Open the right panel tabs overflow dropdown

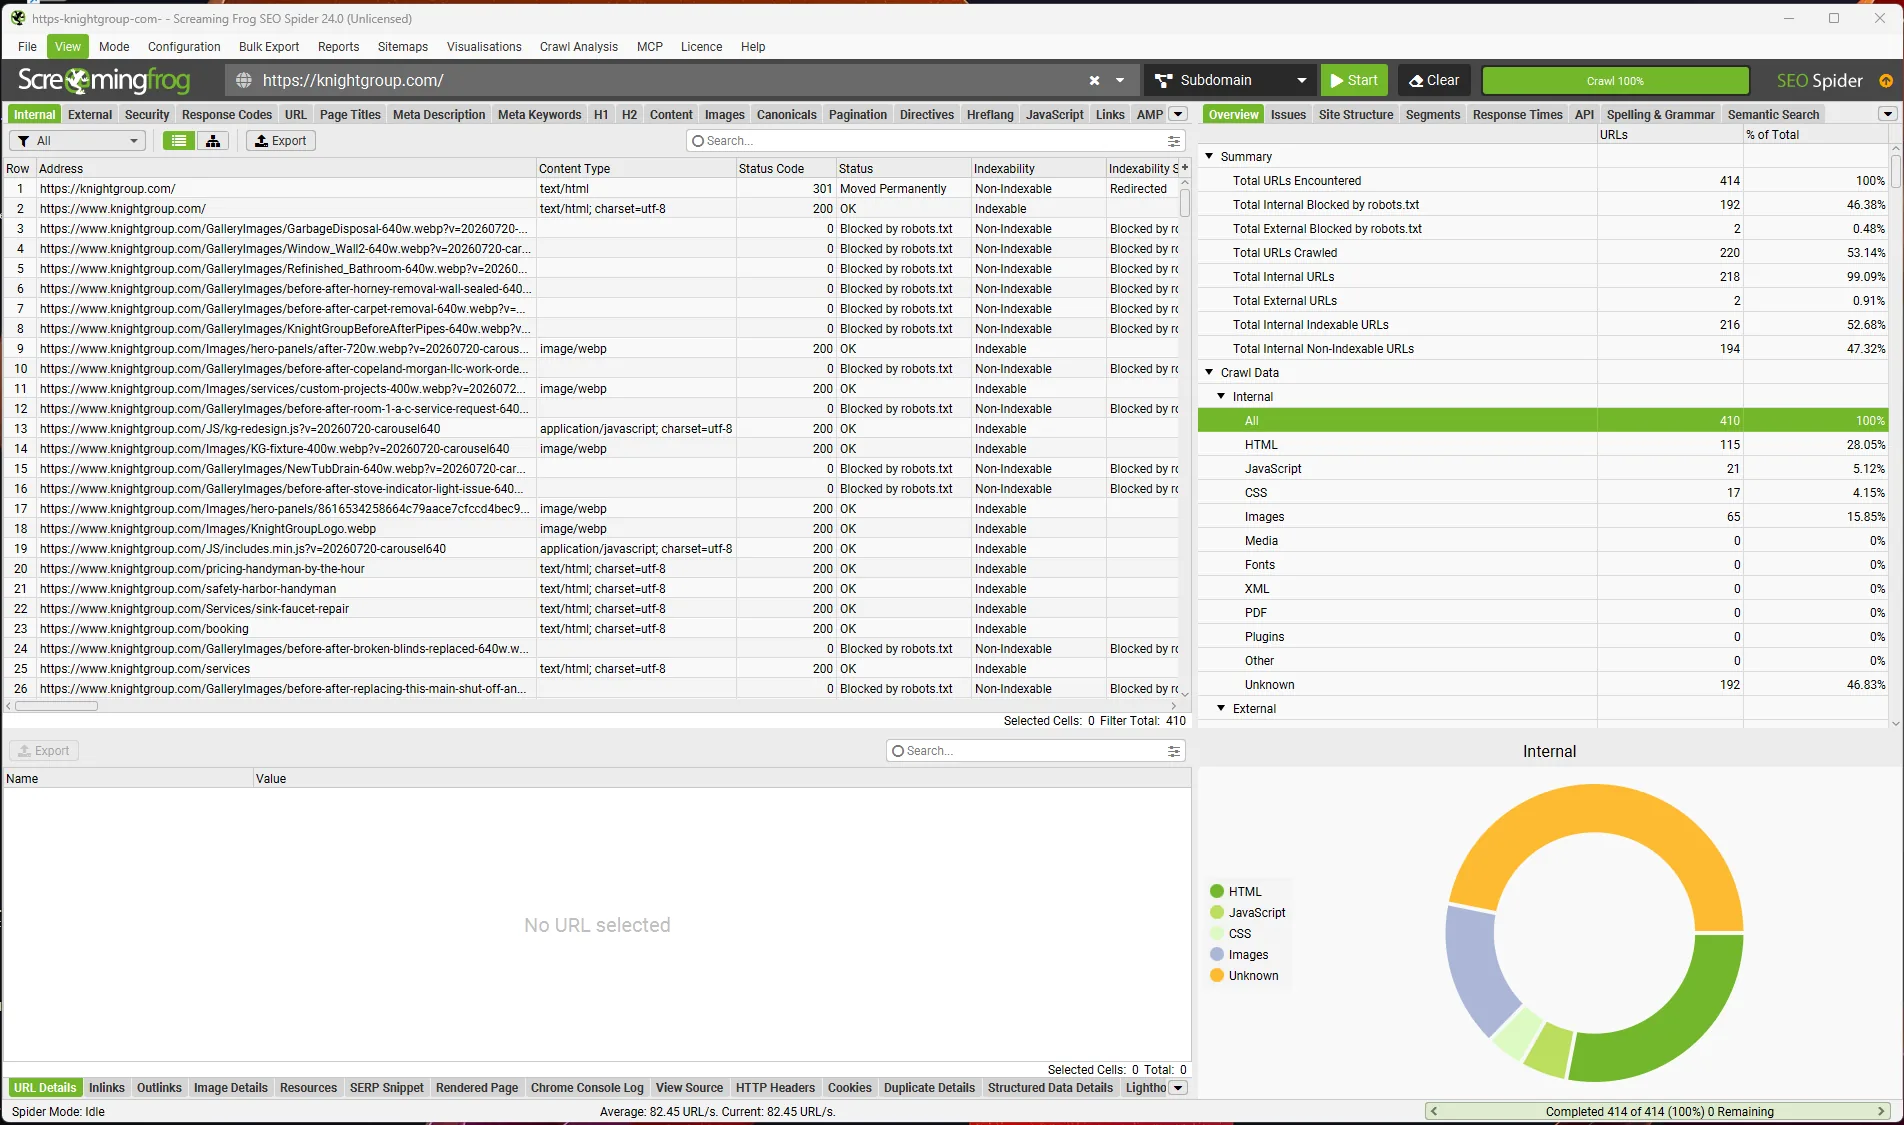pos(1888,114)
